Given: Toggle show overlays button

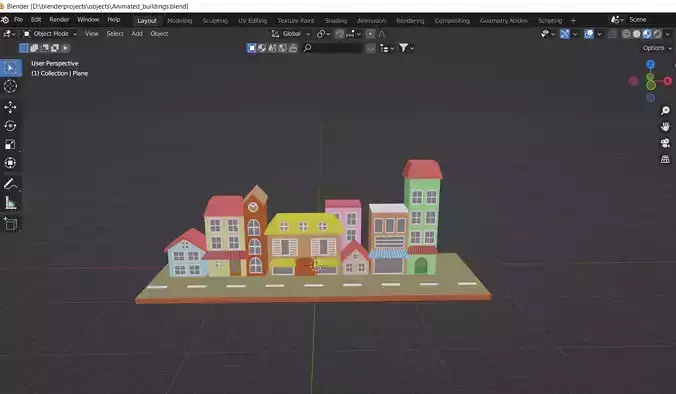Looking at the screenshot, I should pyautogui.click(x=588, y=34).
